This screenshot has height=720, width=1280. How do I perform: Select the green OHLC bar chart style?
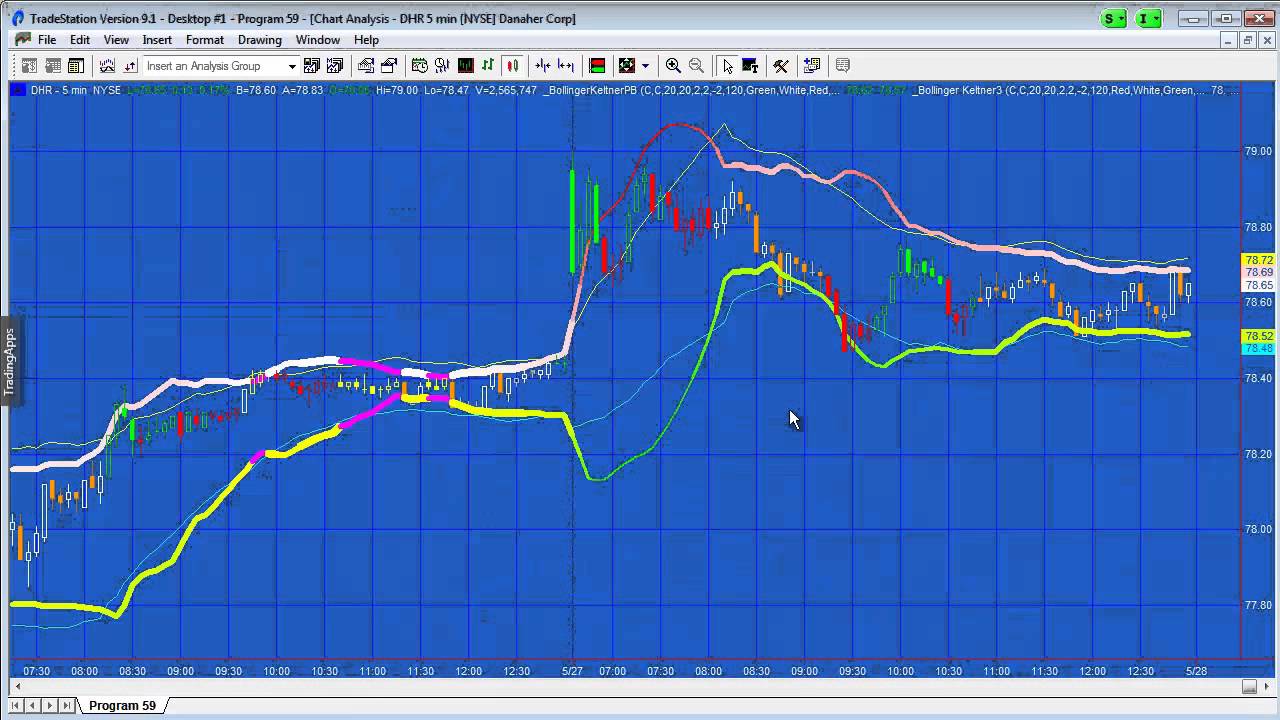tap(488, 66)
